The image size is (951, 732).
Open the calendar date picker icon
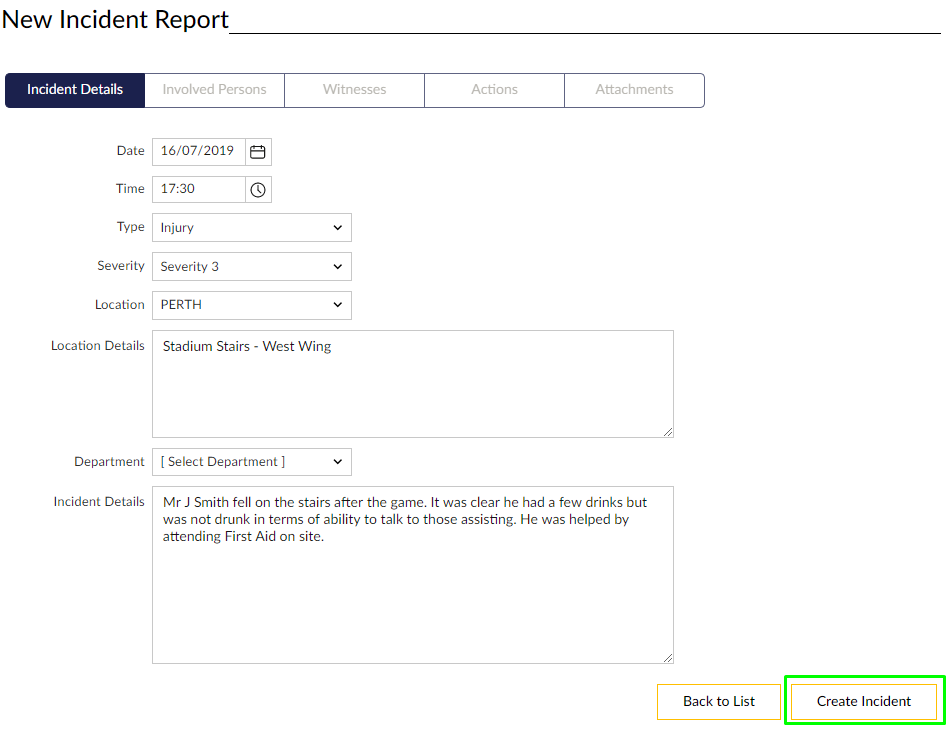tap(258, 152)
